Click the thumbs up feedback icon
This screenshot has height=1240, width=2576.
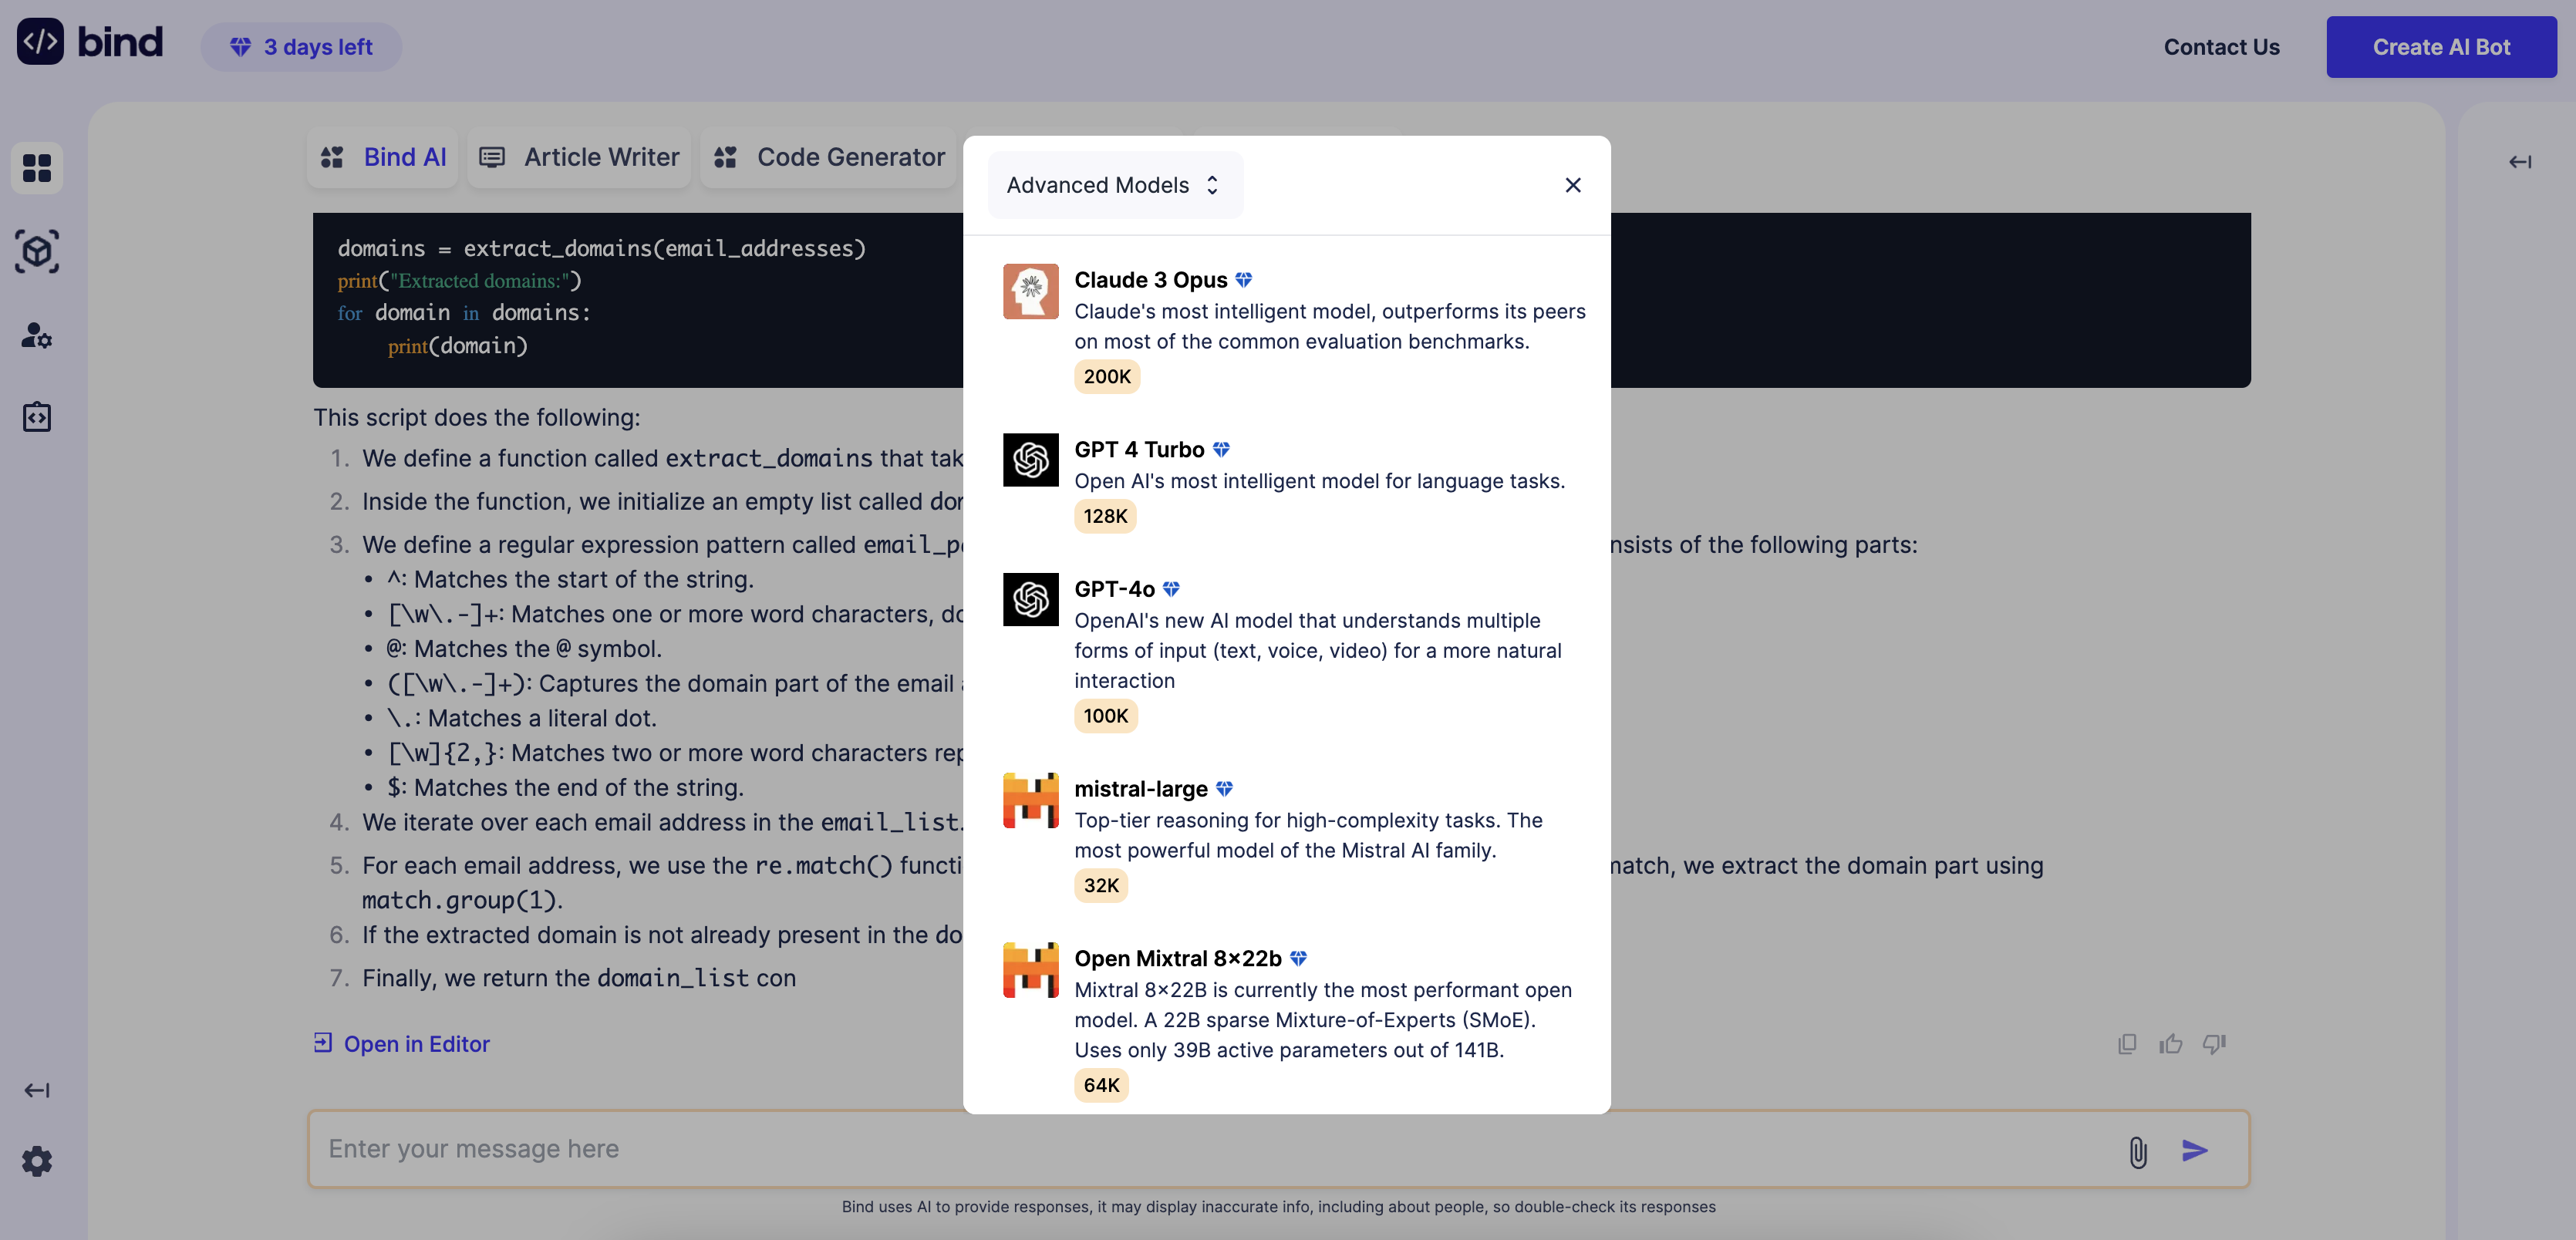coord(2170,1044)
